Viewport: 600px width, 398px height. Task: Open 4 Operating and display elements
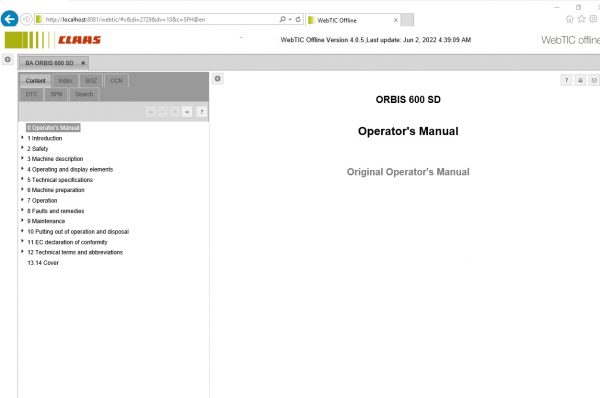(70, 169)
